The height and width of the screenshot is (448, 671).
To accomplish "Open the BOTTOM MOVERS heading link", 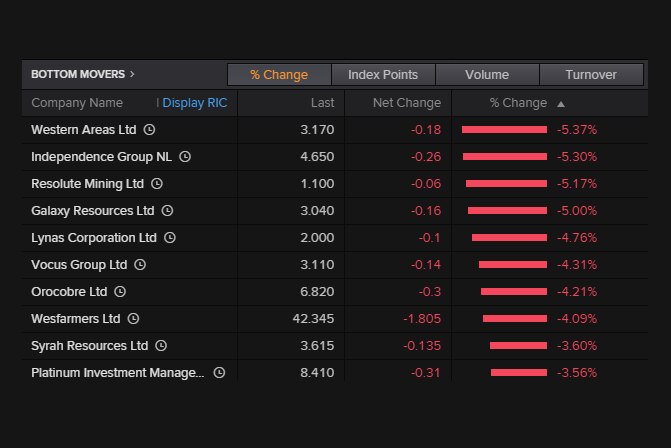I will (x=78, y=74).
